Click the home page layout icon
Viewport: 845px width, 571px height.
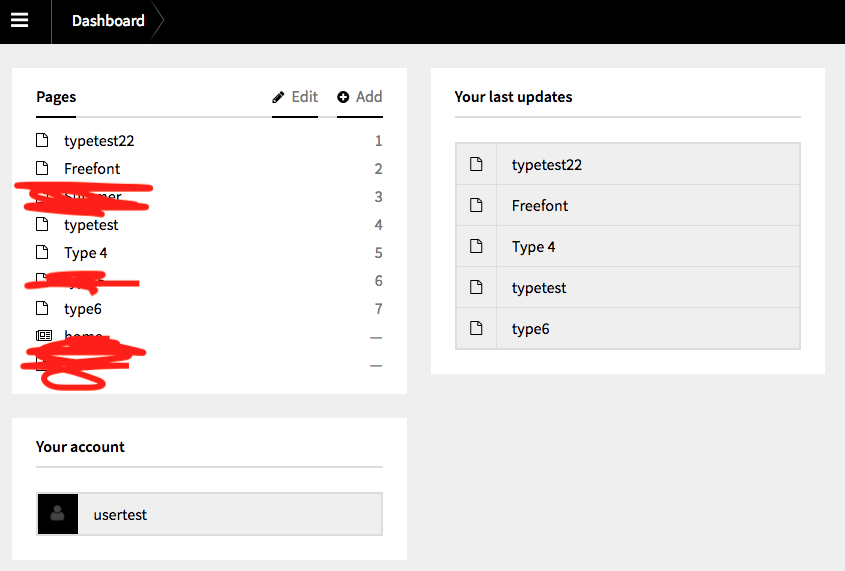tap(43, 336)
